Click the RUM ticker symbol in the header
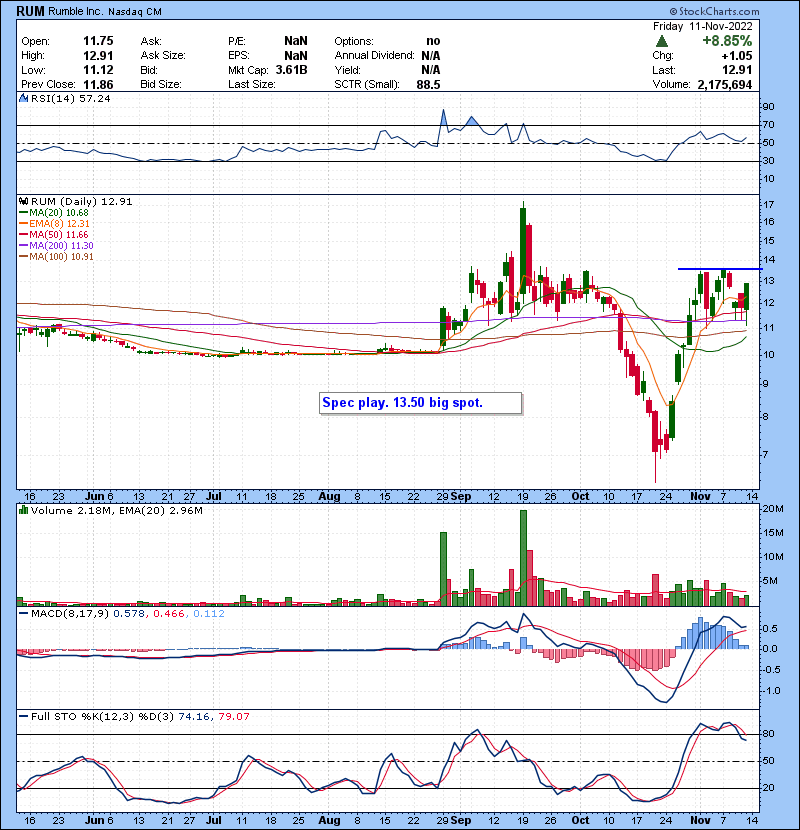 (31, 11)
